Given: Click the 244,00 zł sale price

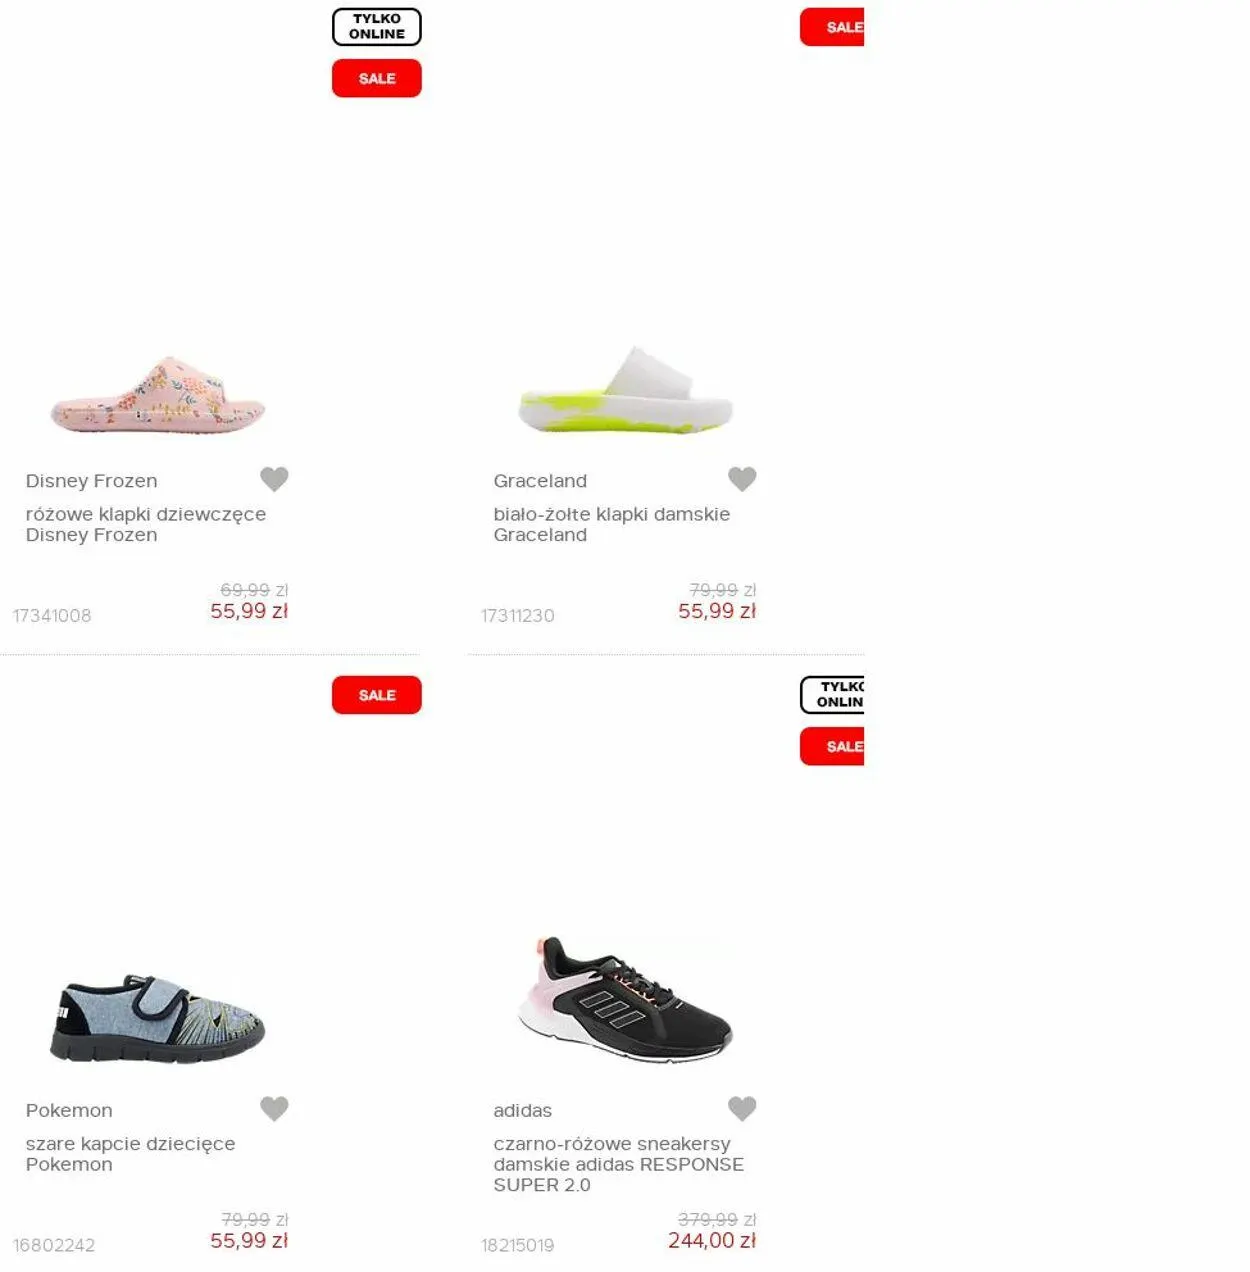Looking at the screenshot, I should pyautogui.click(x=712, y=1240).
